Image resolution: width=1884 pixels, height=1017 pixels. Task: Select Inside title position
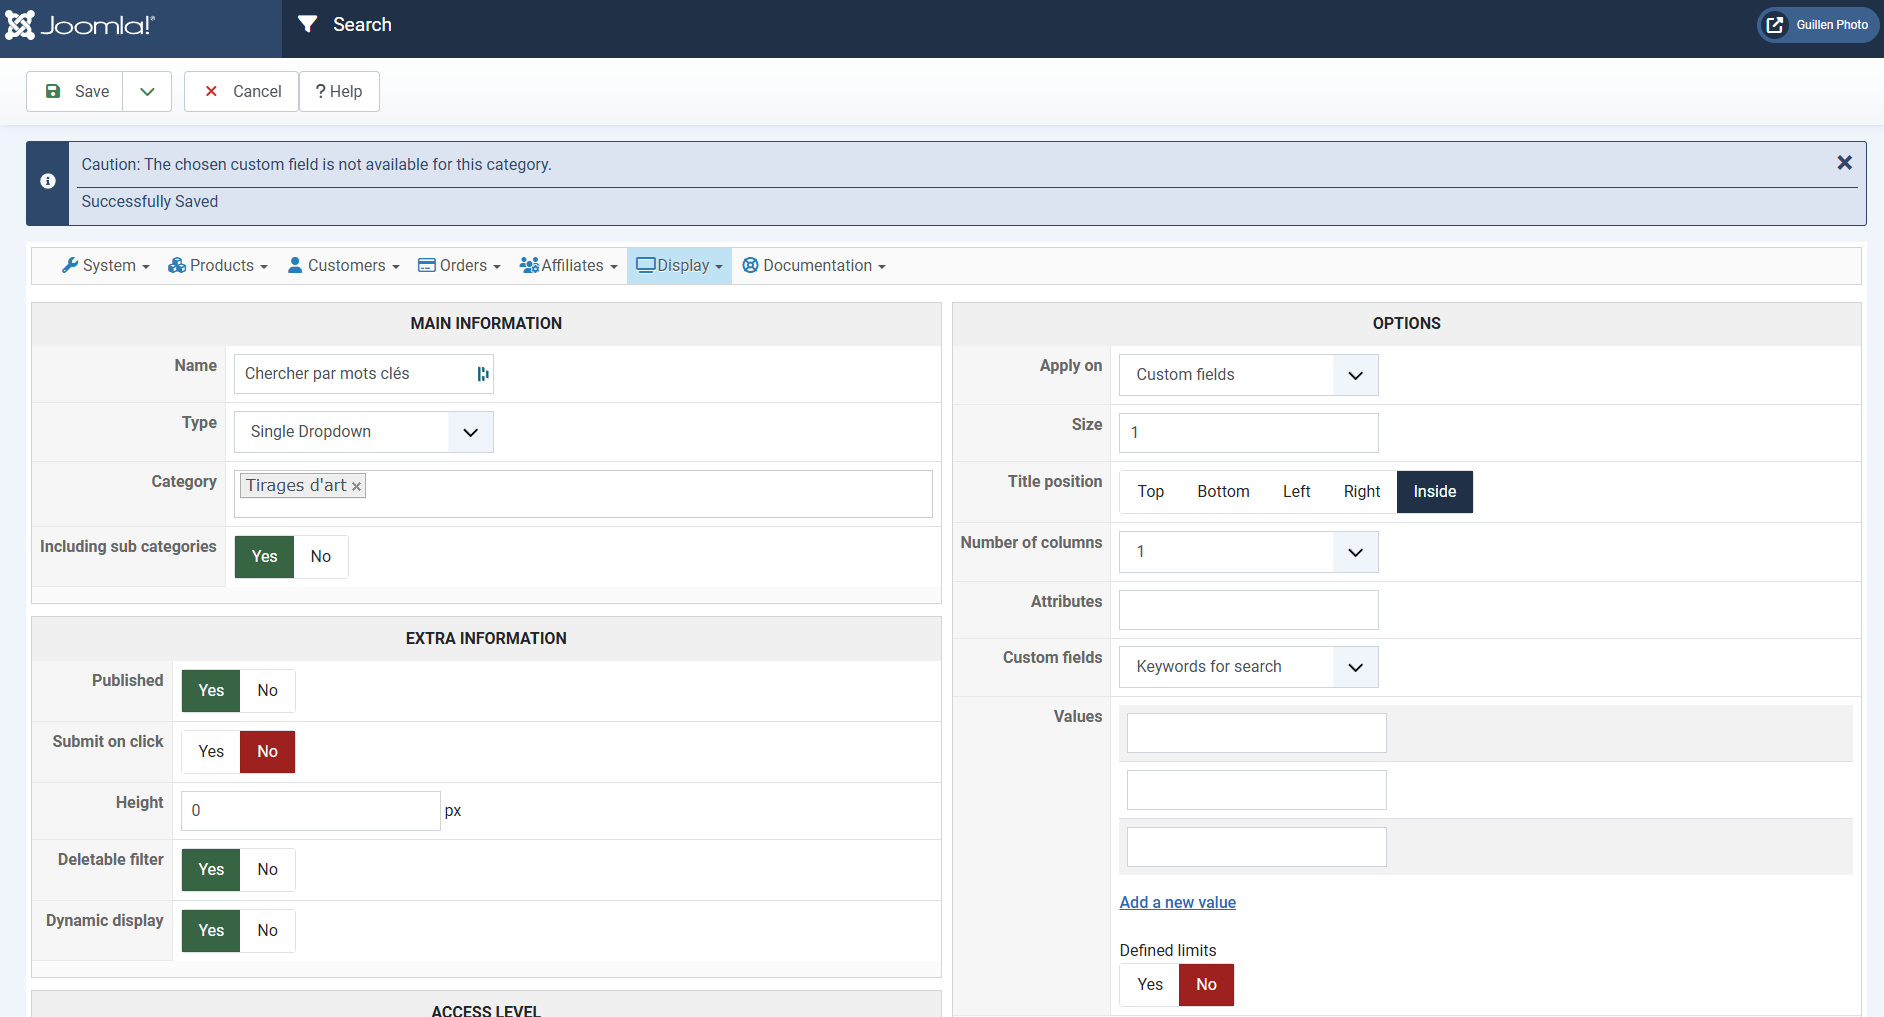1435,492
